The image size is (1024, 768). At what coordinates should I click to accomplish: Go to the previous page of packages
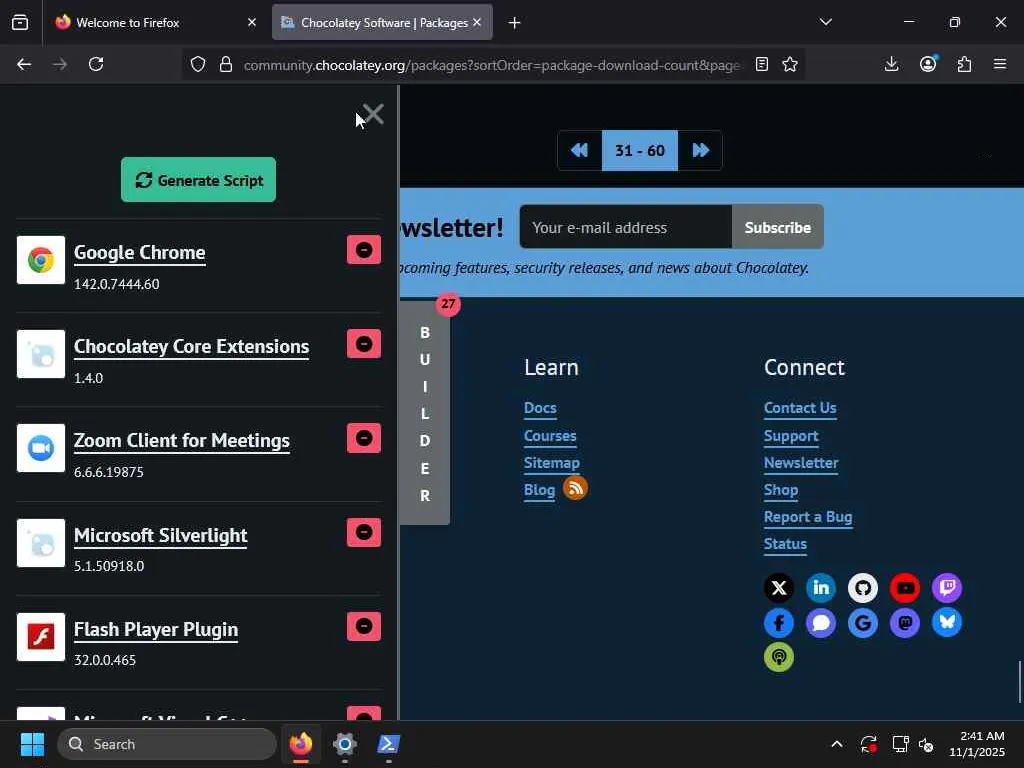click(579, 150)
